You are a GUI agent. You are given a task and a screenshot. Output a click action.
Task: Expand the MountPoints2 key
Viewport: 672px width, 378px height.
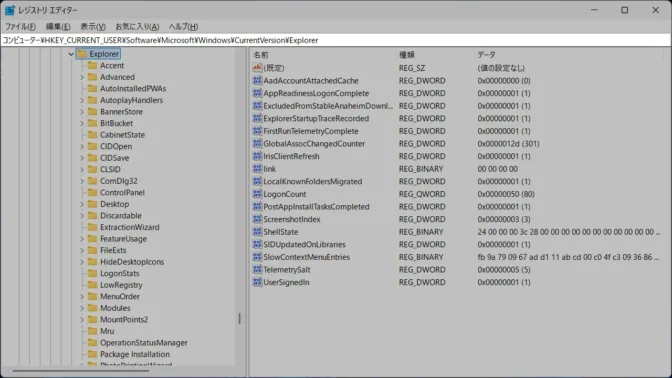pyautogui.click(x=82, y=320)
